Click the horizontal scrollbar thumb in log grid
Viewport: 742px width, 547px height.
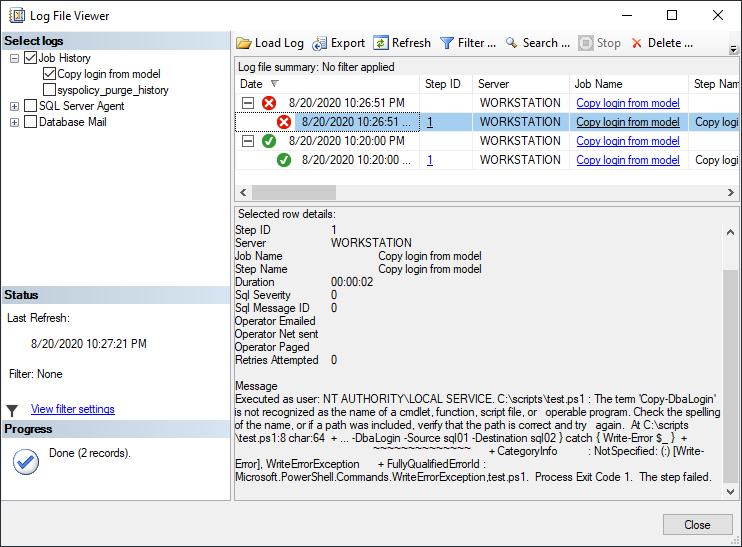294,193
